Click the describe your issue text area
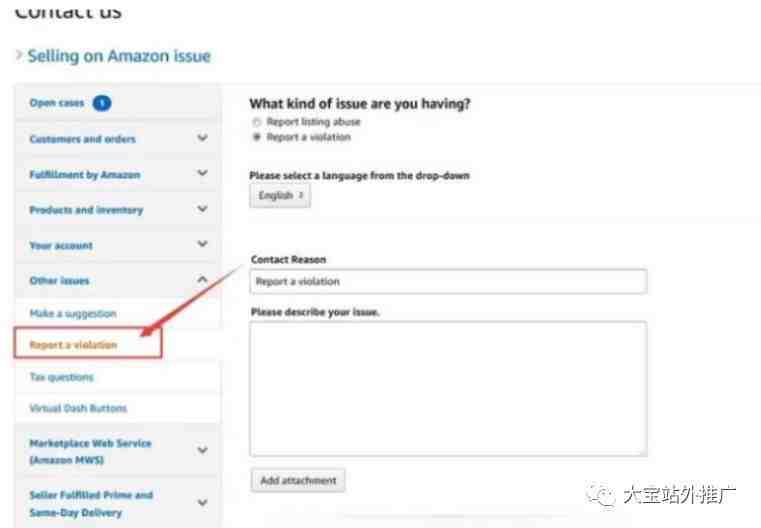Image resolution: width=761 pixels, height=528 pixels. click(x=448, y=389)
